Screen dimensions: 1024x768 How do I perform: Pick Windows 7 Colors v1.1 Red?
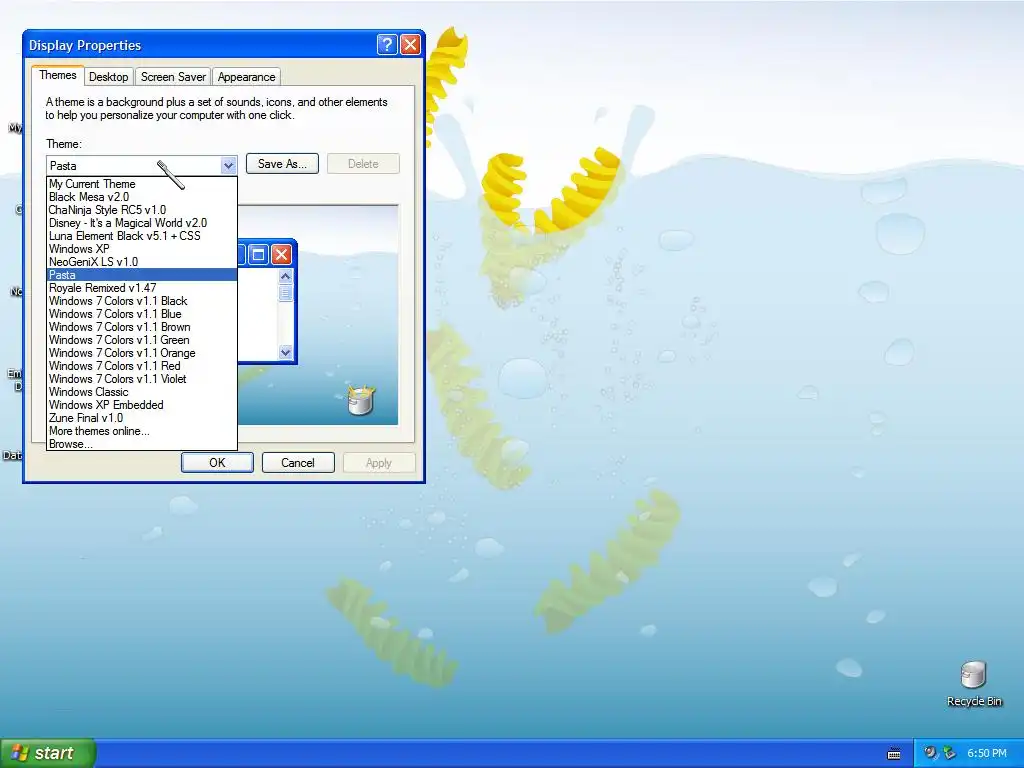[142, 366]
